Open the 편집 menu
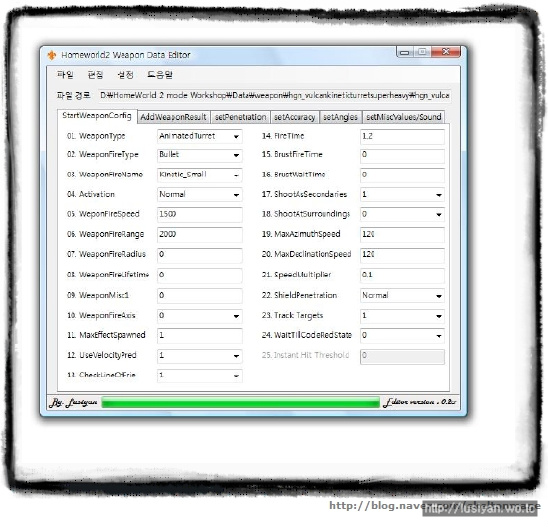 click(95, 74)
